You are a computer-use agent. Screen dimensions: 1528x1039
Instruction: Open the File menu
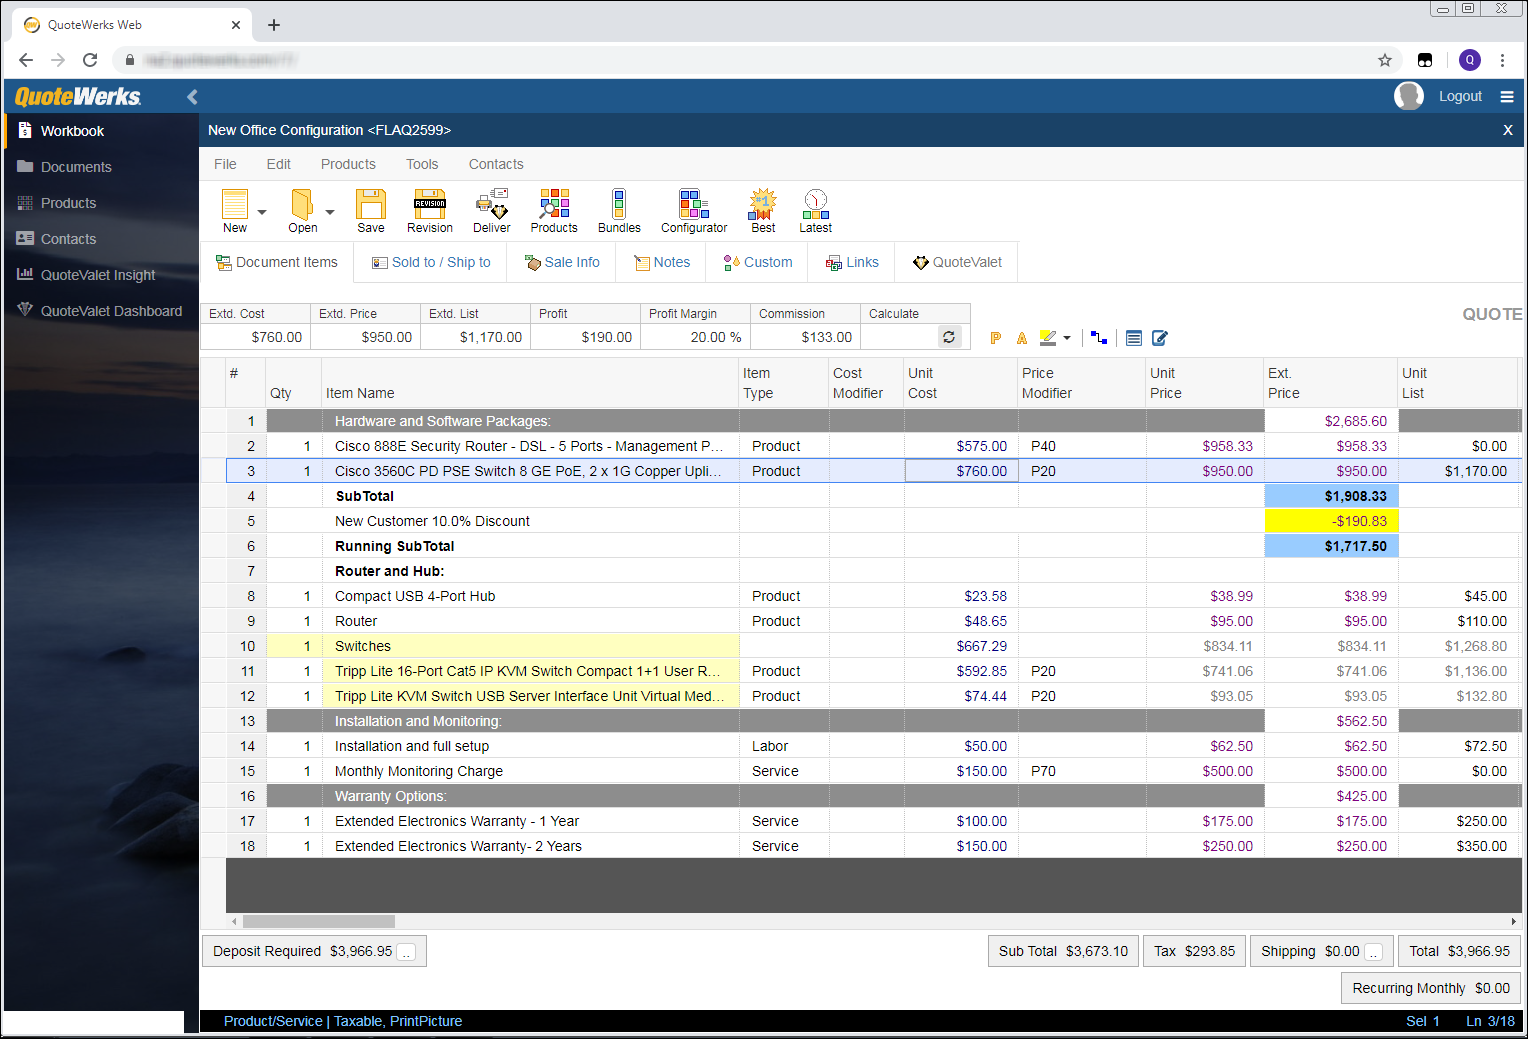[x=225, y=164]
